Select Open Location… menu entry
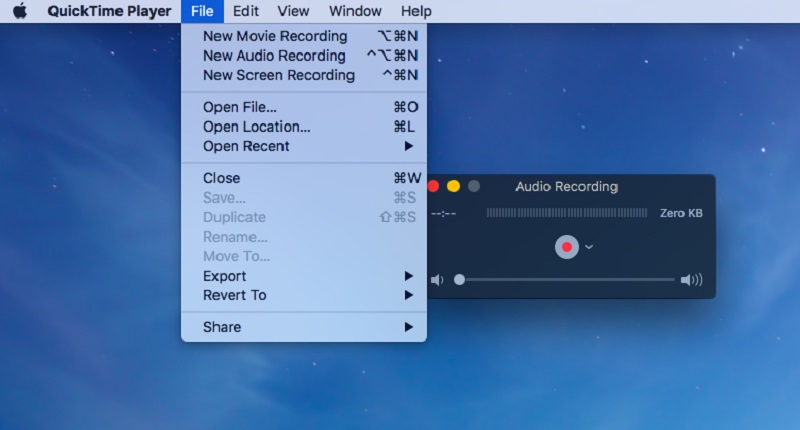This screenshot has height=430, width=800. (x=304, y=127)
